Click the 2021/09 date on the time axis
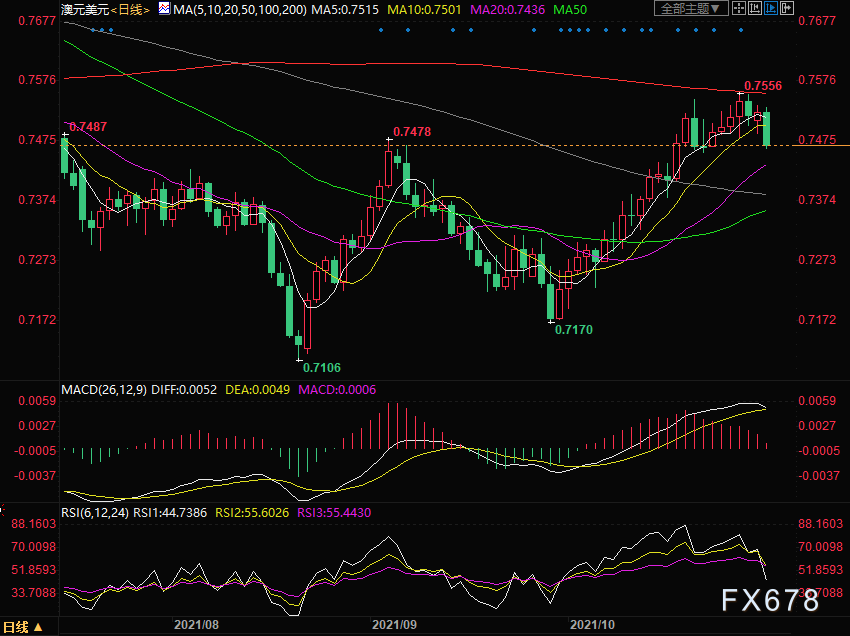 [393, 623]
